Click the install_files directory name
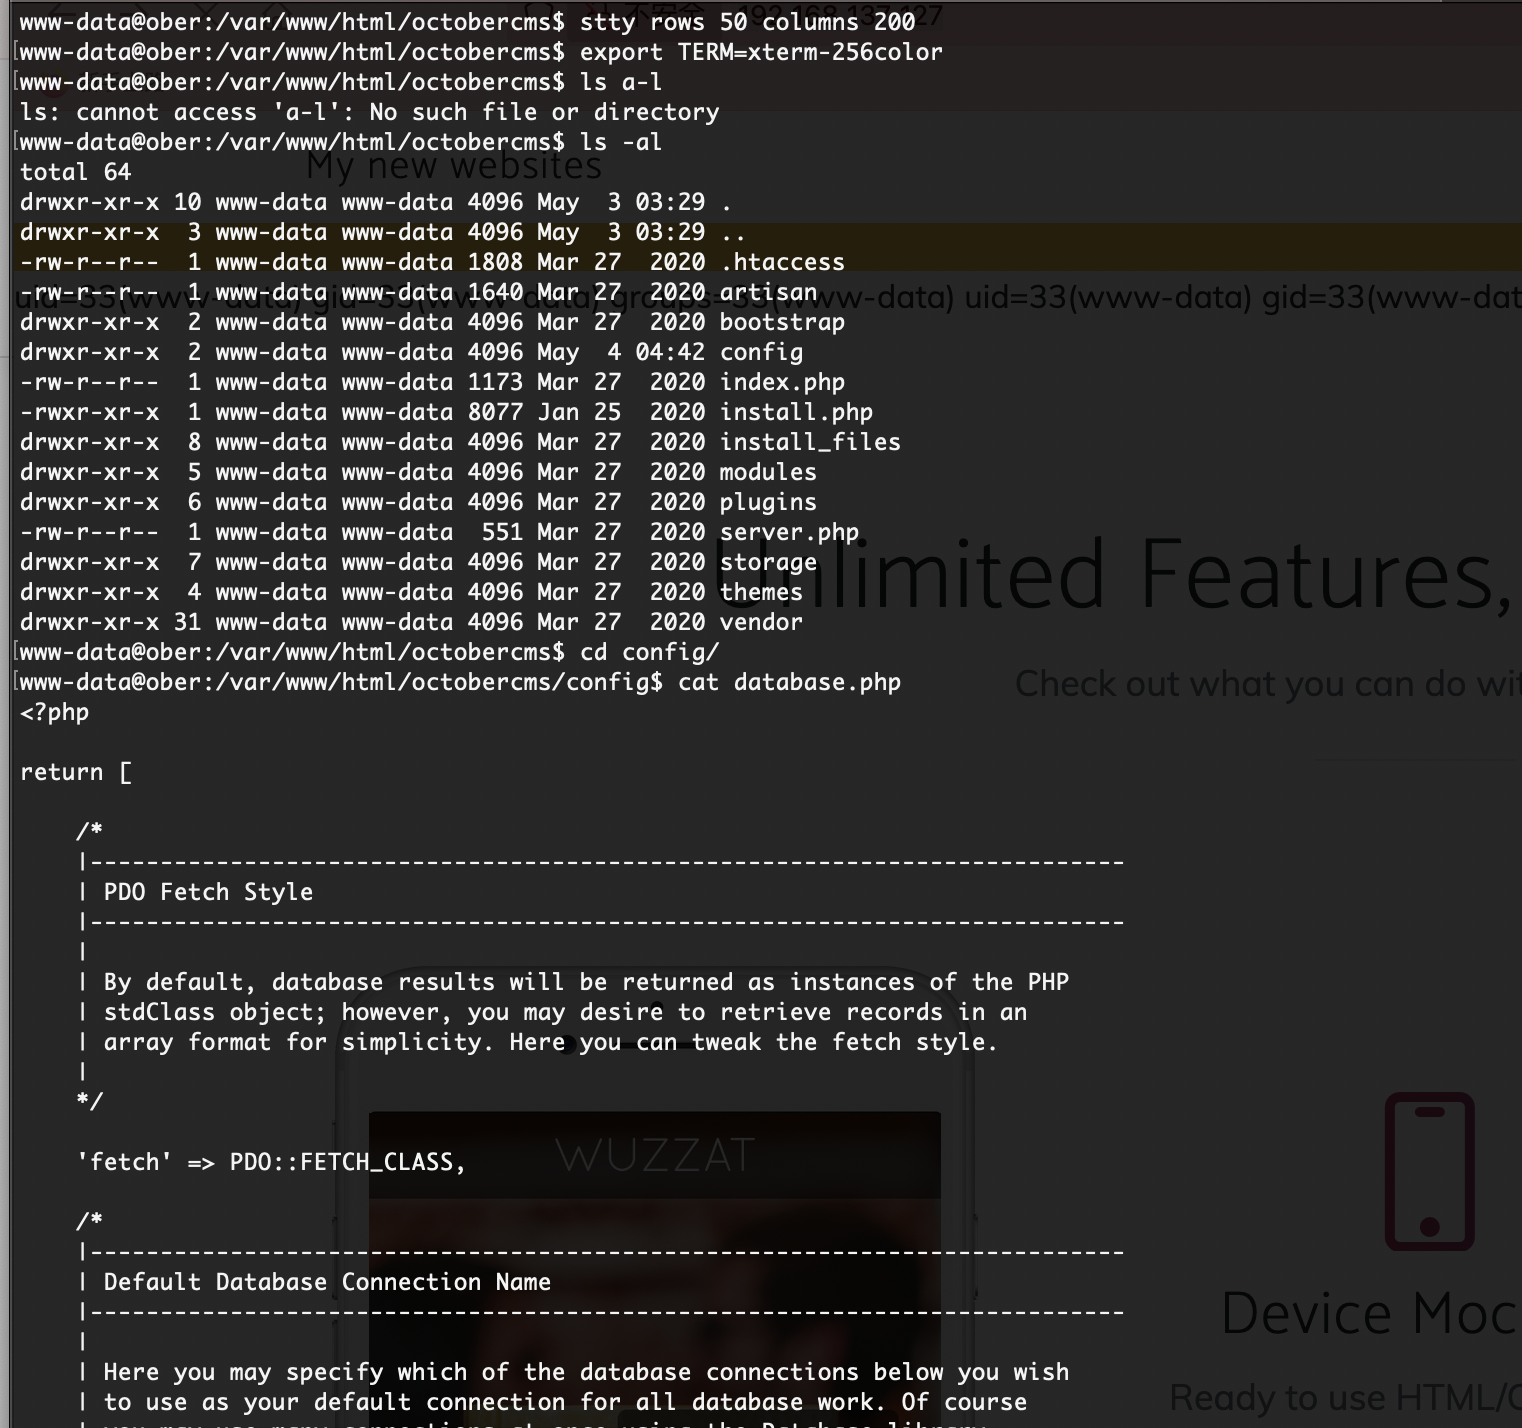Screen dimensions: 1522x1428 click(x=810, y=442)
